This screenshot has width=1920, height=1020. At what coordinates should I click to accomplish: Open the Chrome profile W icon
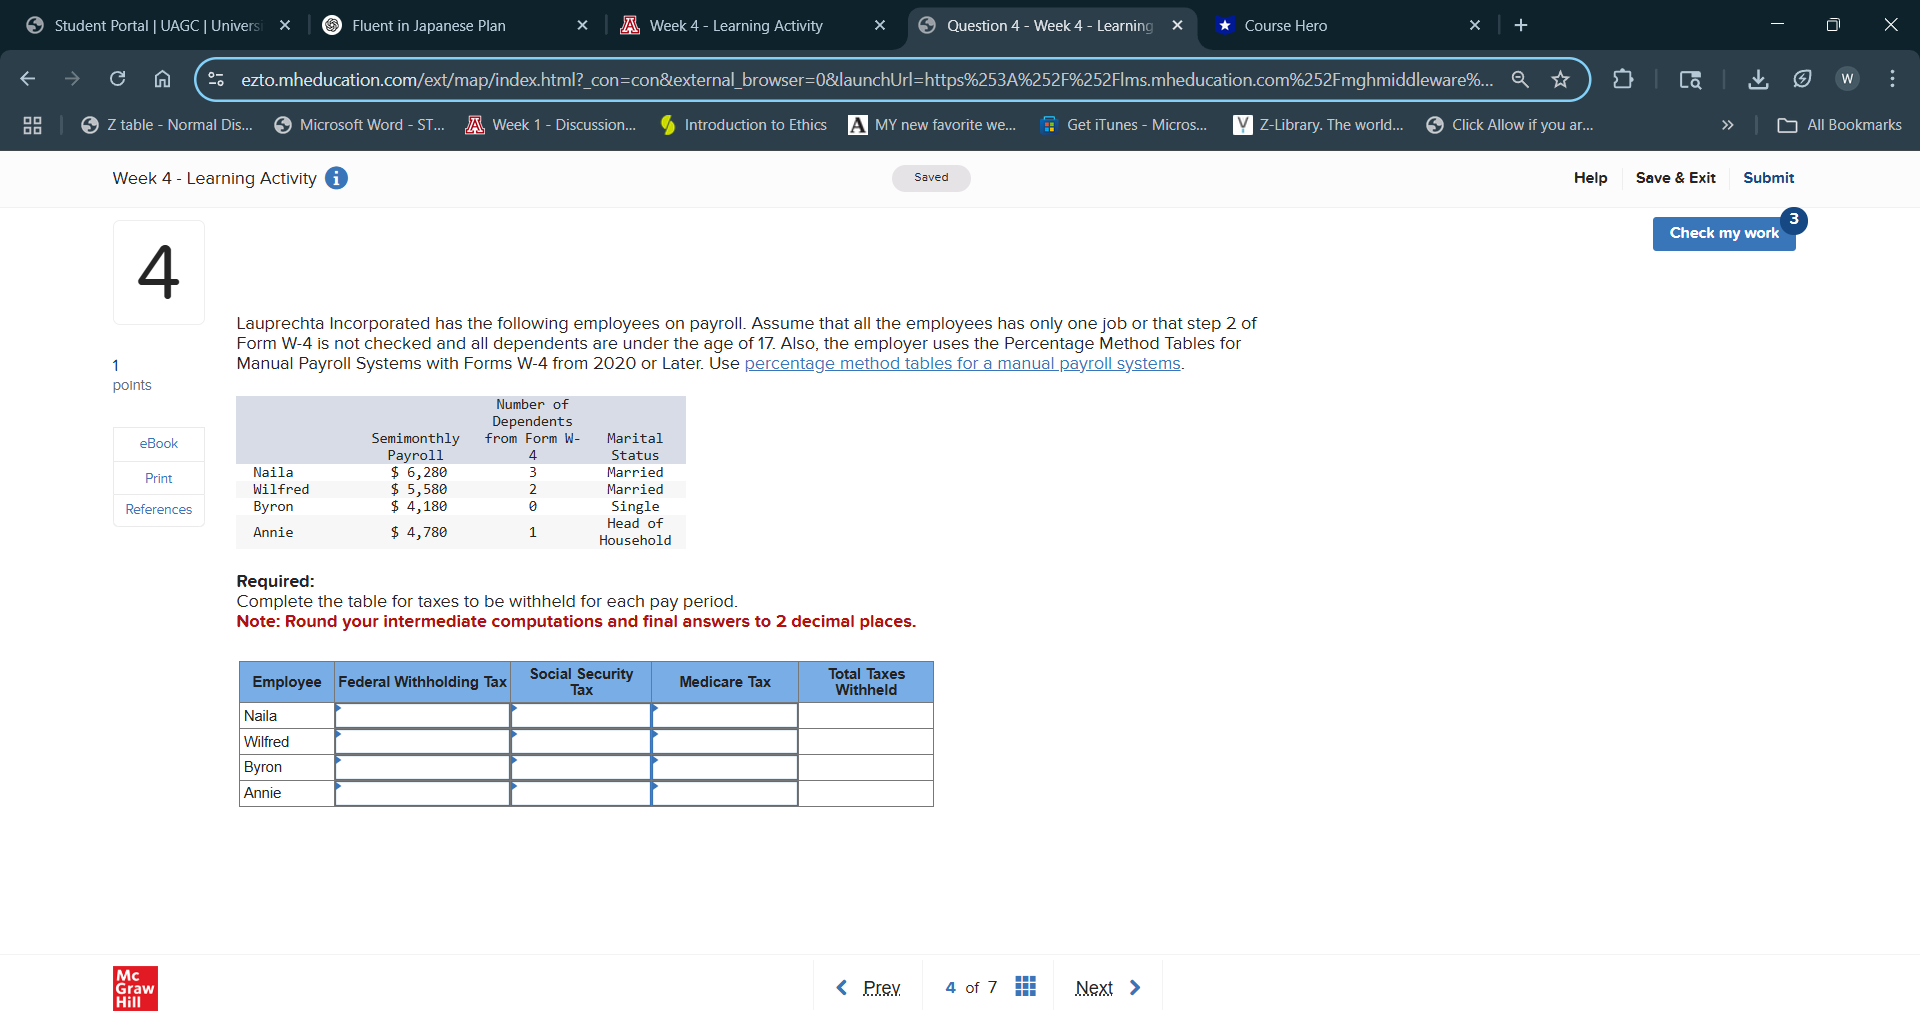point(1847,79)
